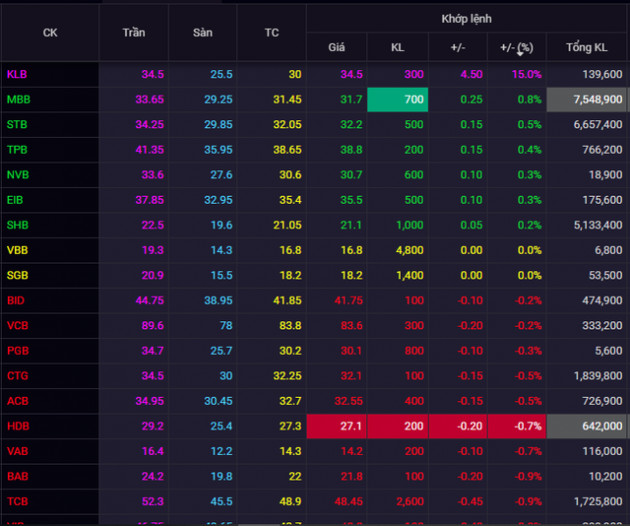630x526 pixels.
Task: Select the NVB stock symbol
Action: [18, 175]
